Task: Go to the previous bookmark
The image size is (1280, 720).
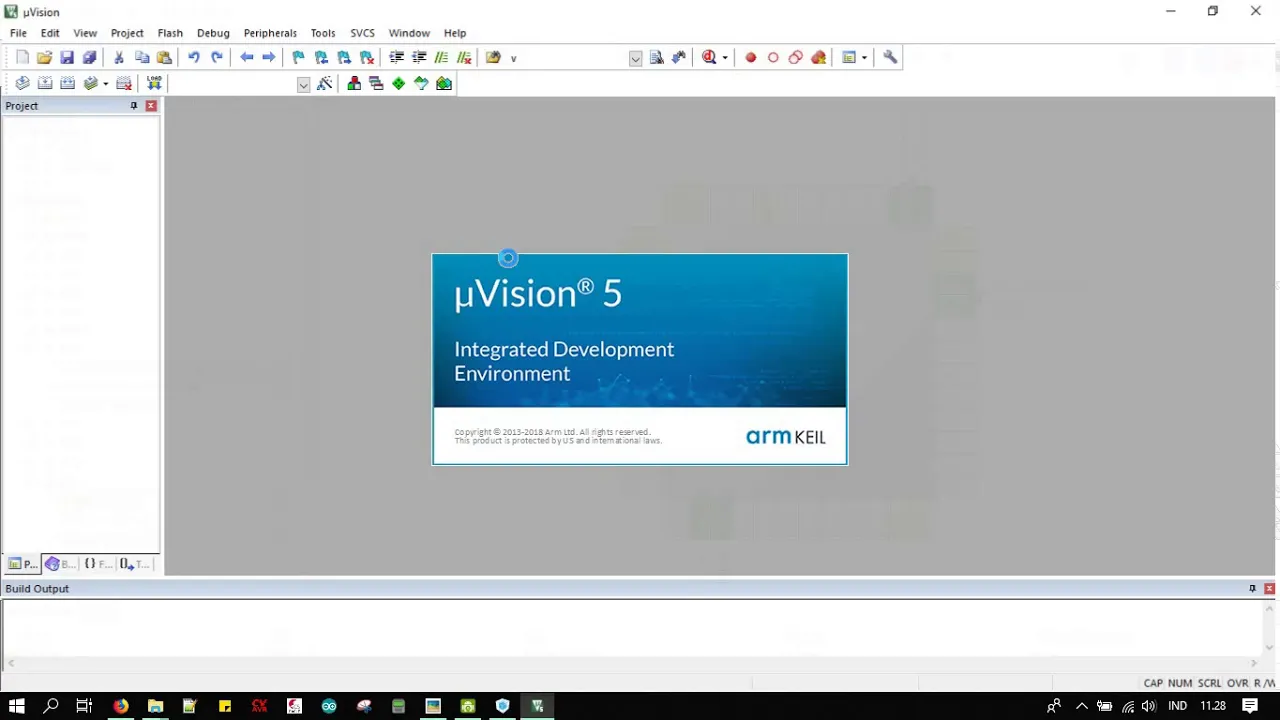Action: [x=321, y=58]
